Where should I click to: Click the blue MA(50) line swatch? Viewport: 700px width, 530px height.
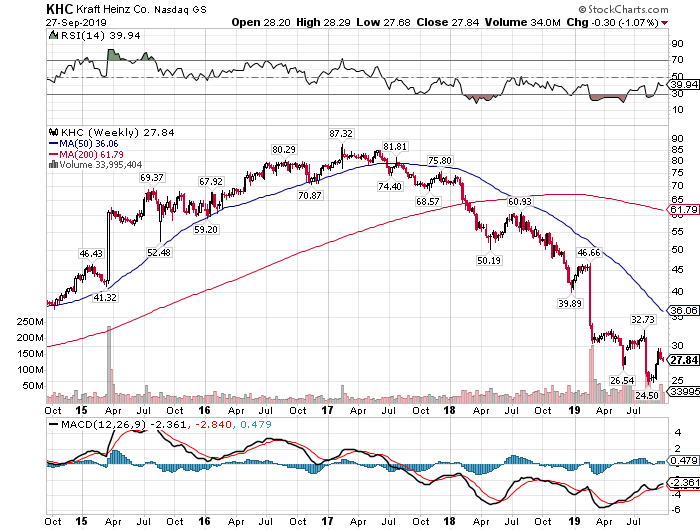pos(53,144)
